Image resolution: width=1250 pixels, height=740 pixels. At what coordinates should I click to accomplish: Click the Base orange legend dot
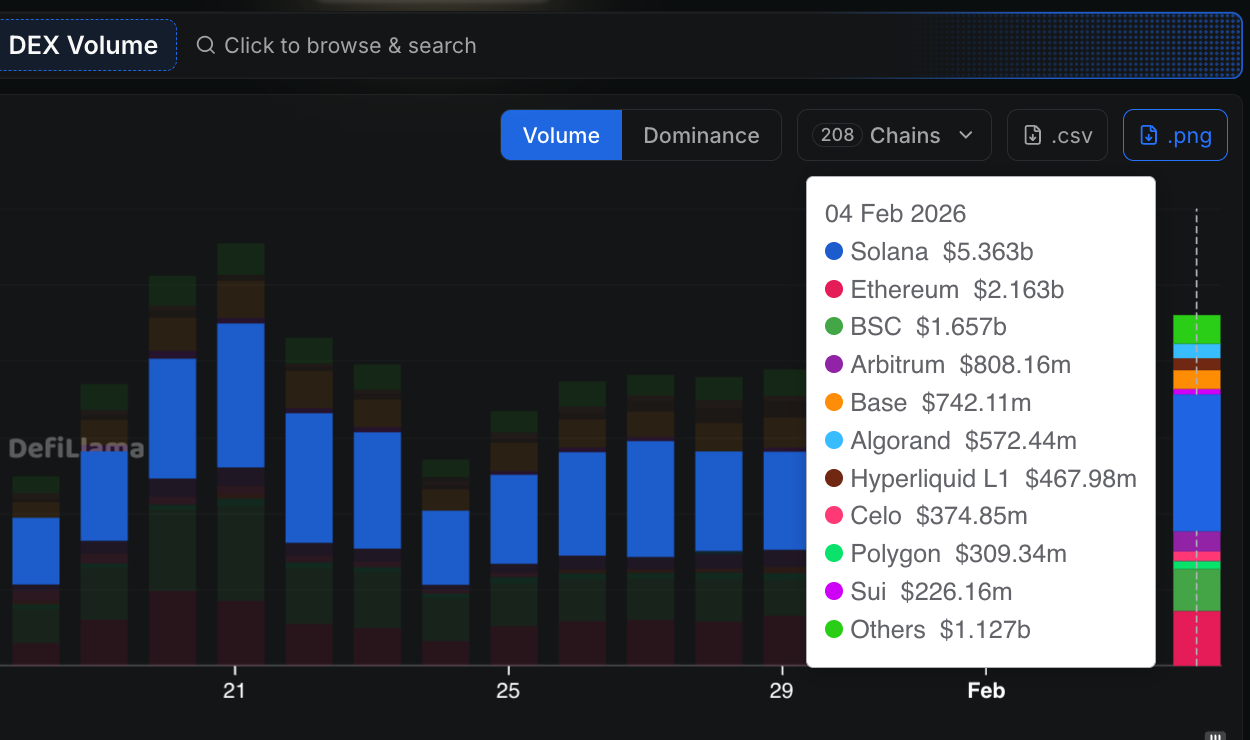tap(834, 403)
